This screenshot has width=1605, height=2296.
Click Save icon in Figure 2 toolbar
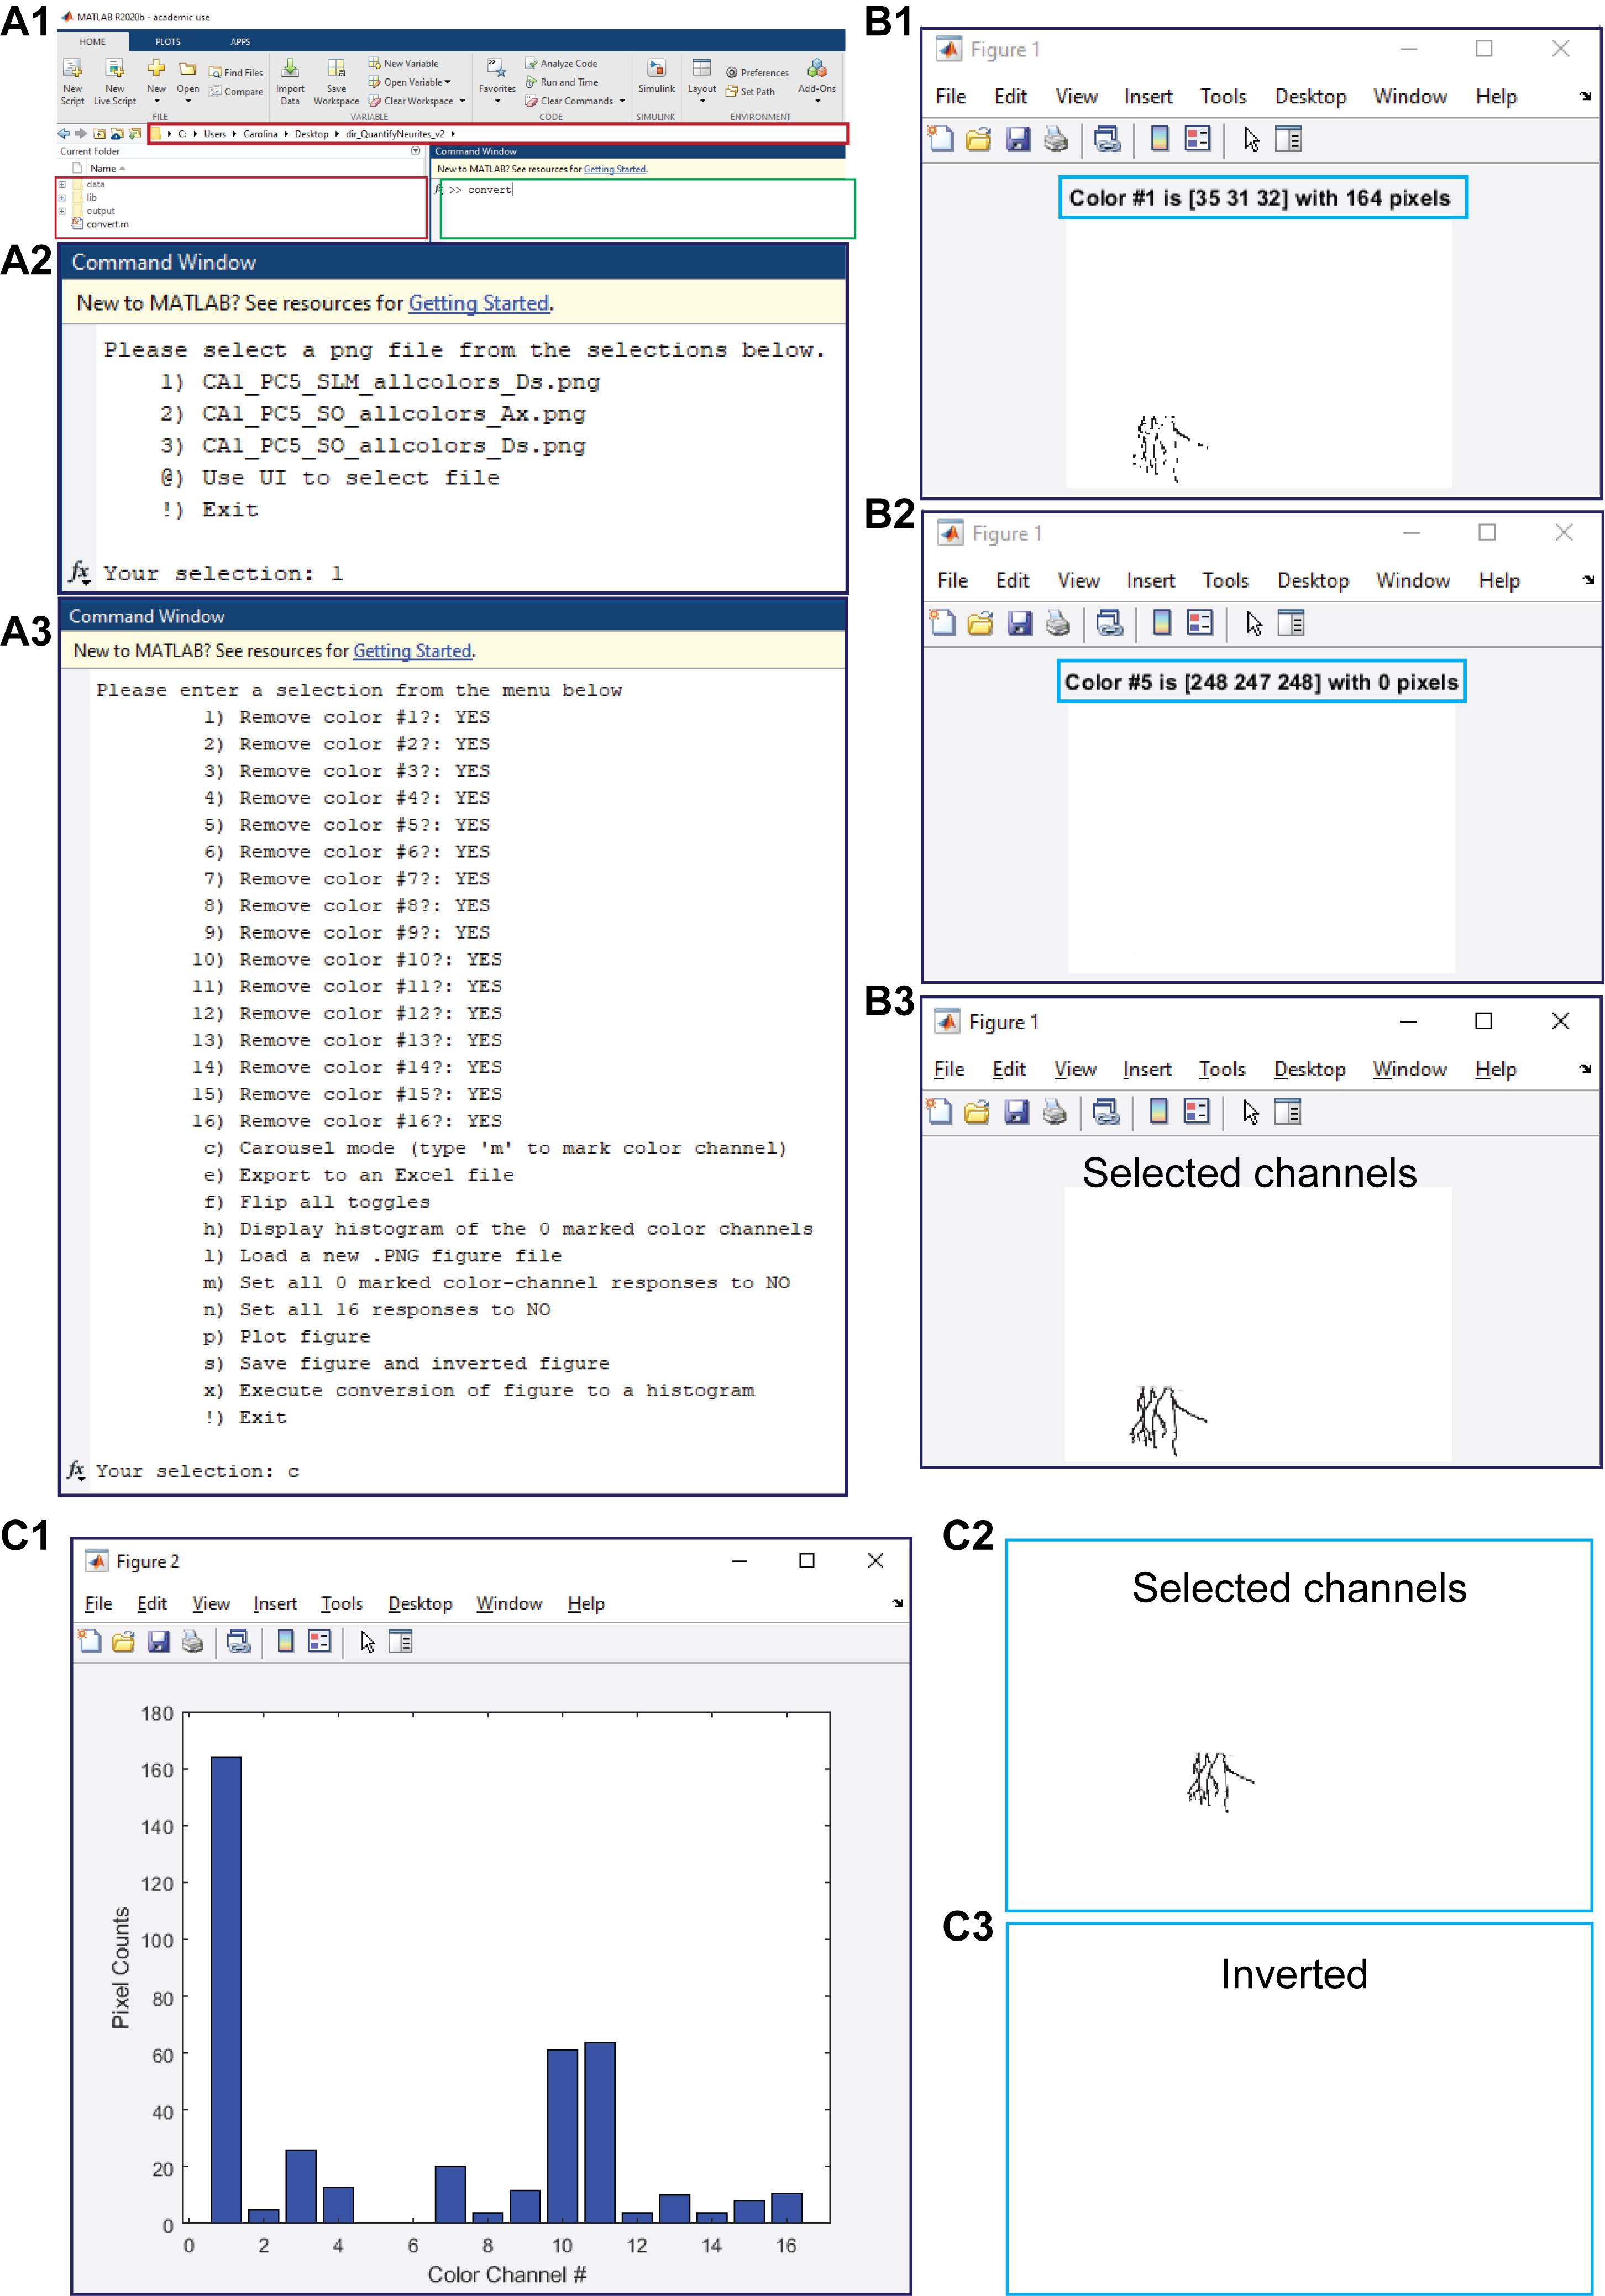point(158,1641)
